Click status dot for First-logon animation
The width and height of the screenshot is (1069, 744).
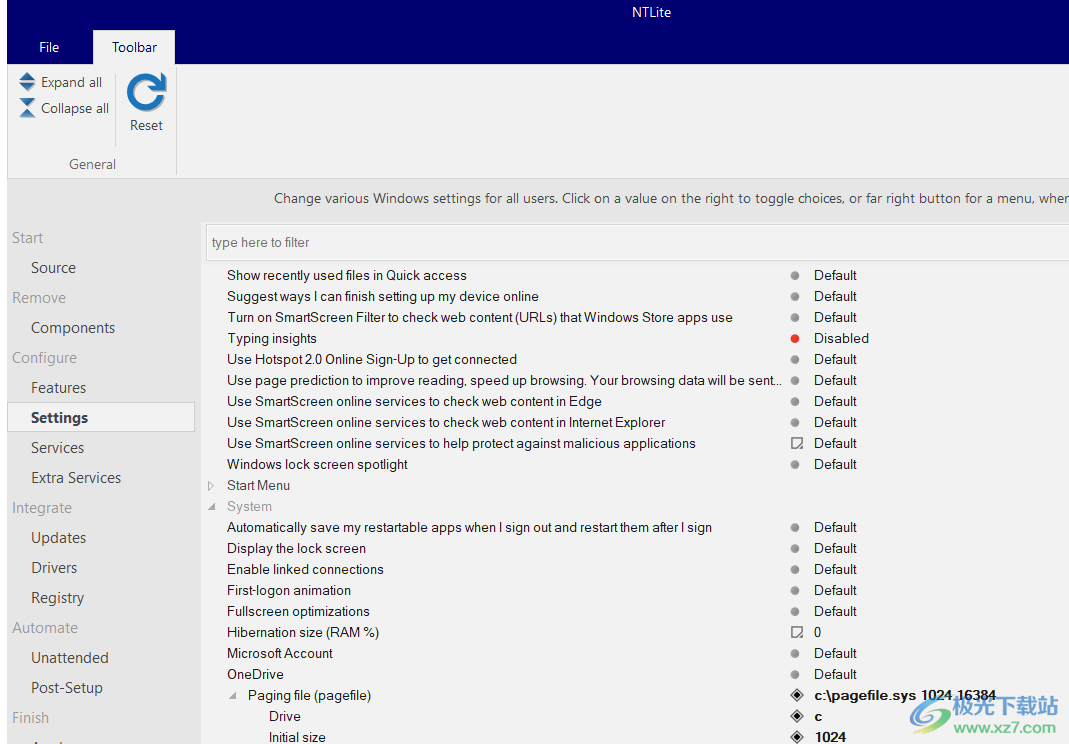click(x=795, y=591)
